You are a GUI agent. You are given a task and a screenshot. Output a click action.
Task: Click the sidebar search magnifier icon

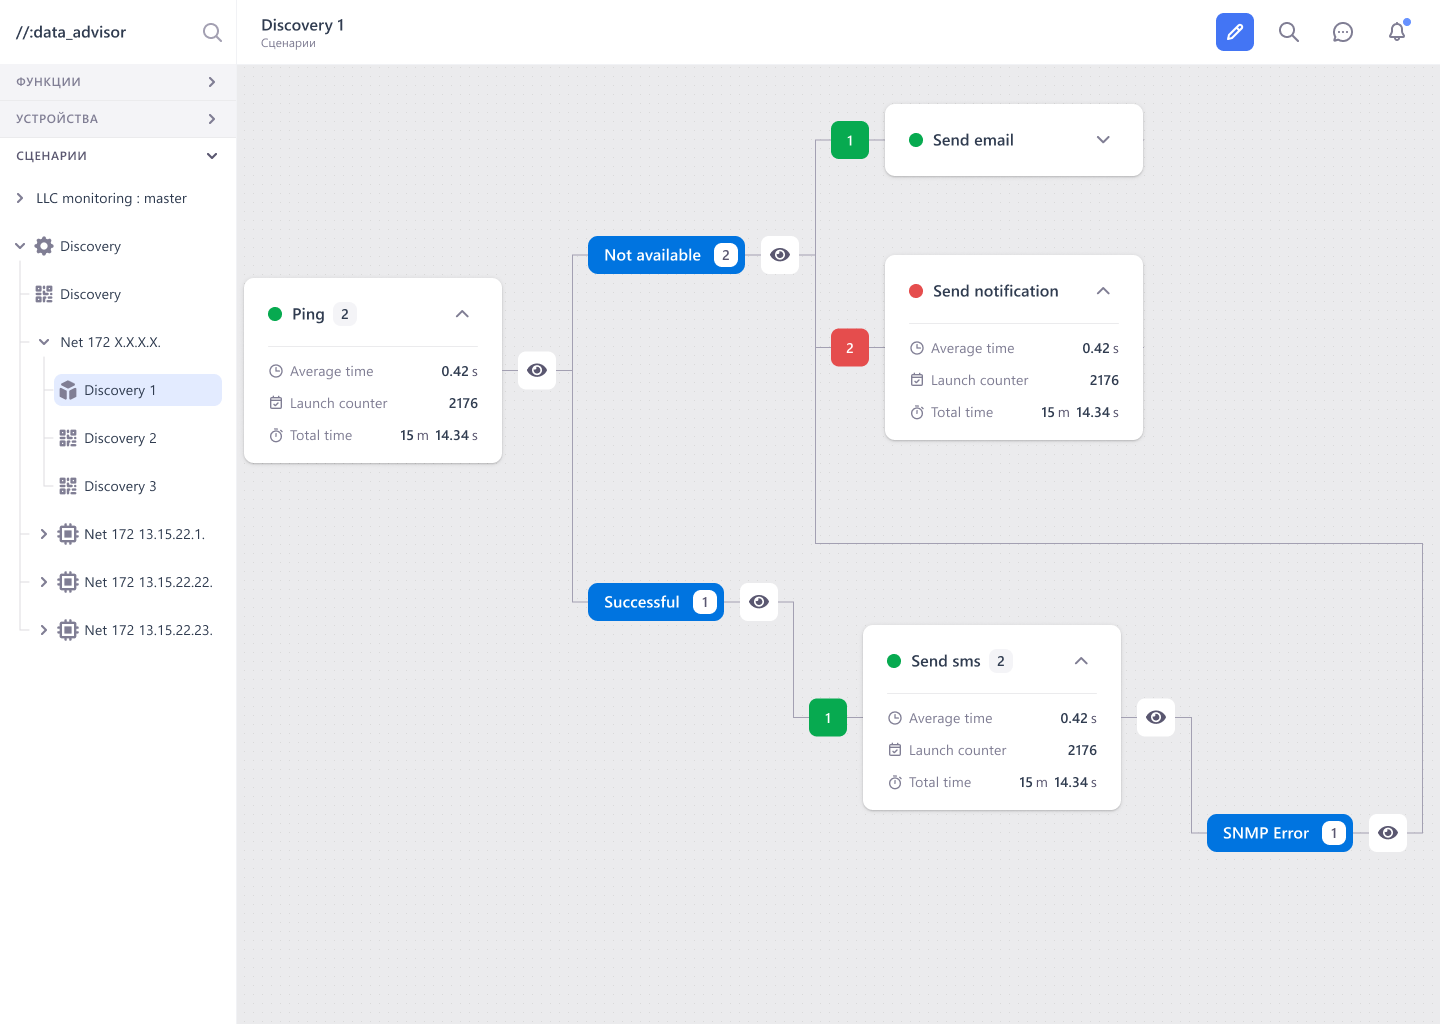pos(212,32)
